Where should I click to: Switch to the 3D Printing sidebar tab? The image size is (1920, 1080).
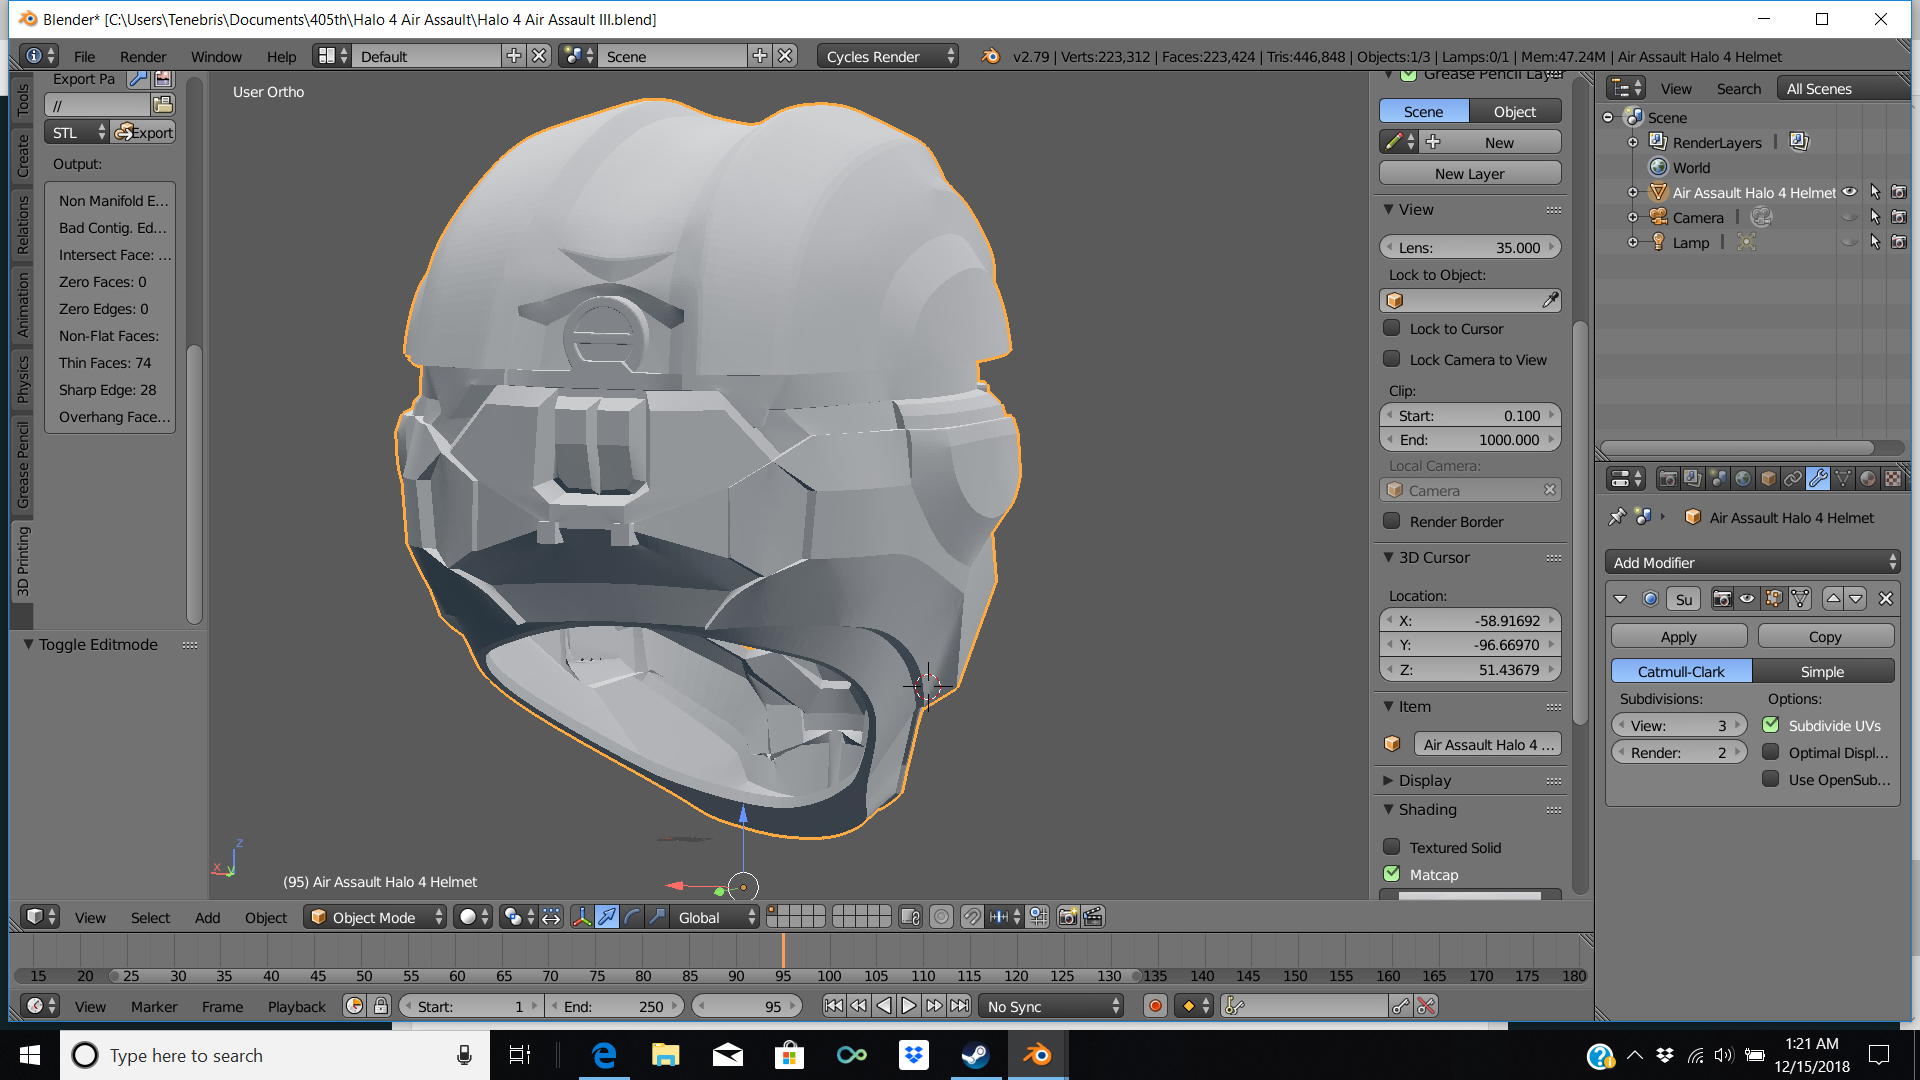22,561
